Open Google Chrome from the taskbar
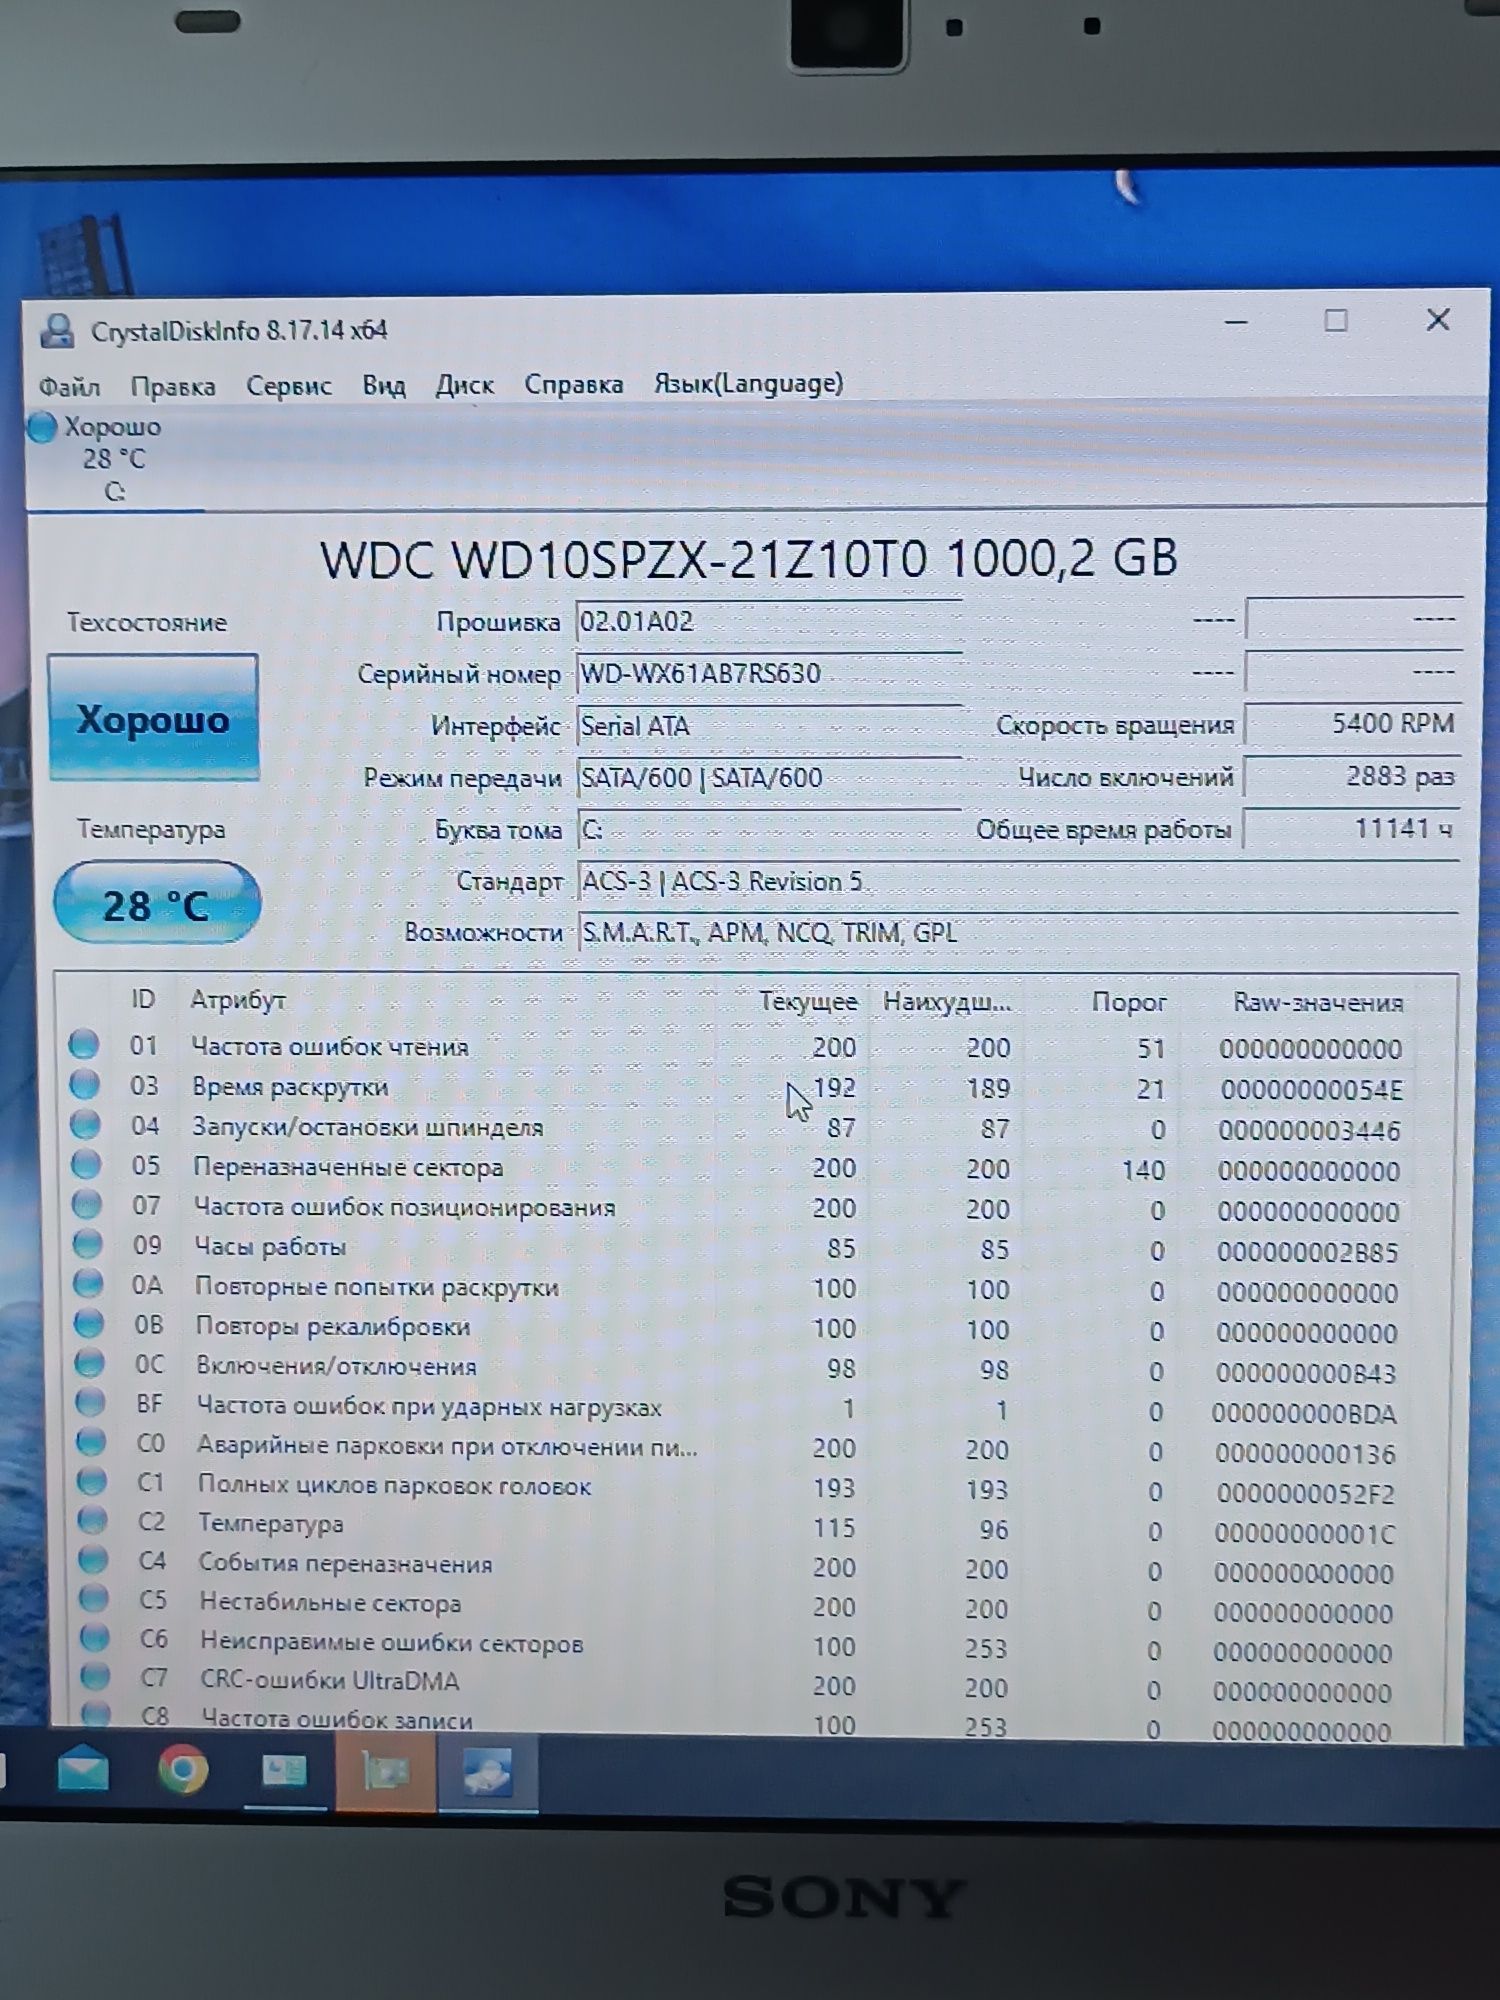This screenshot has height=2000, width=1500. (183, 1772)
